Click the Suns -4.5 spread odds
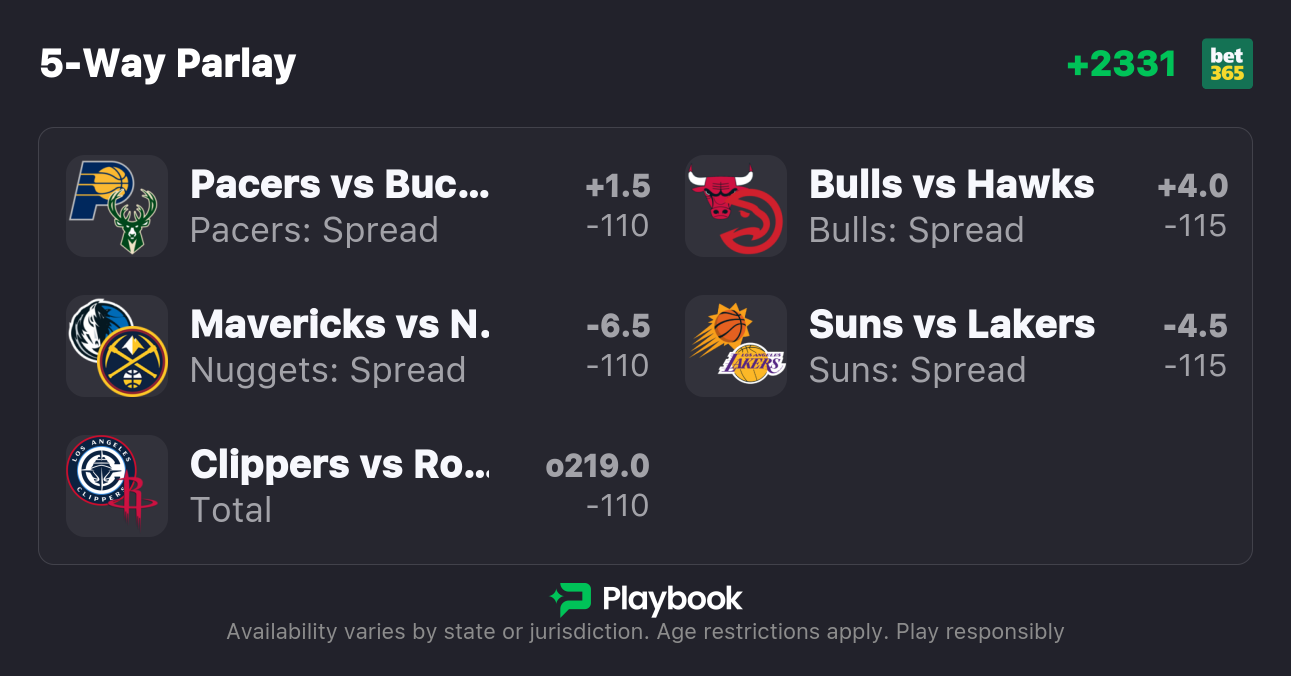Image resolution: width=1291 pixels, height=676 pixels. click(1194, 327)
